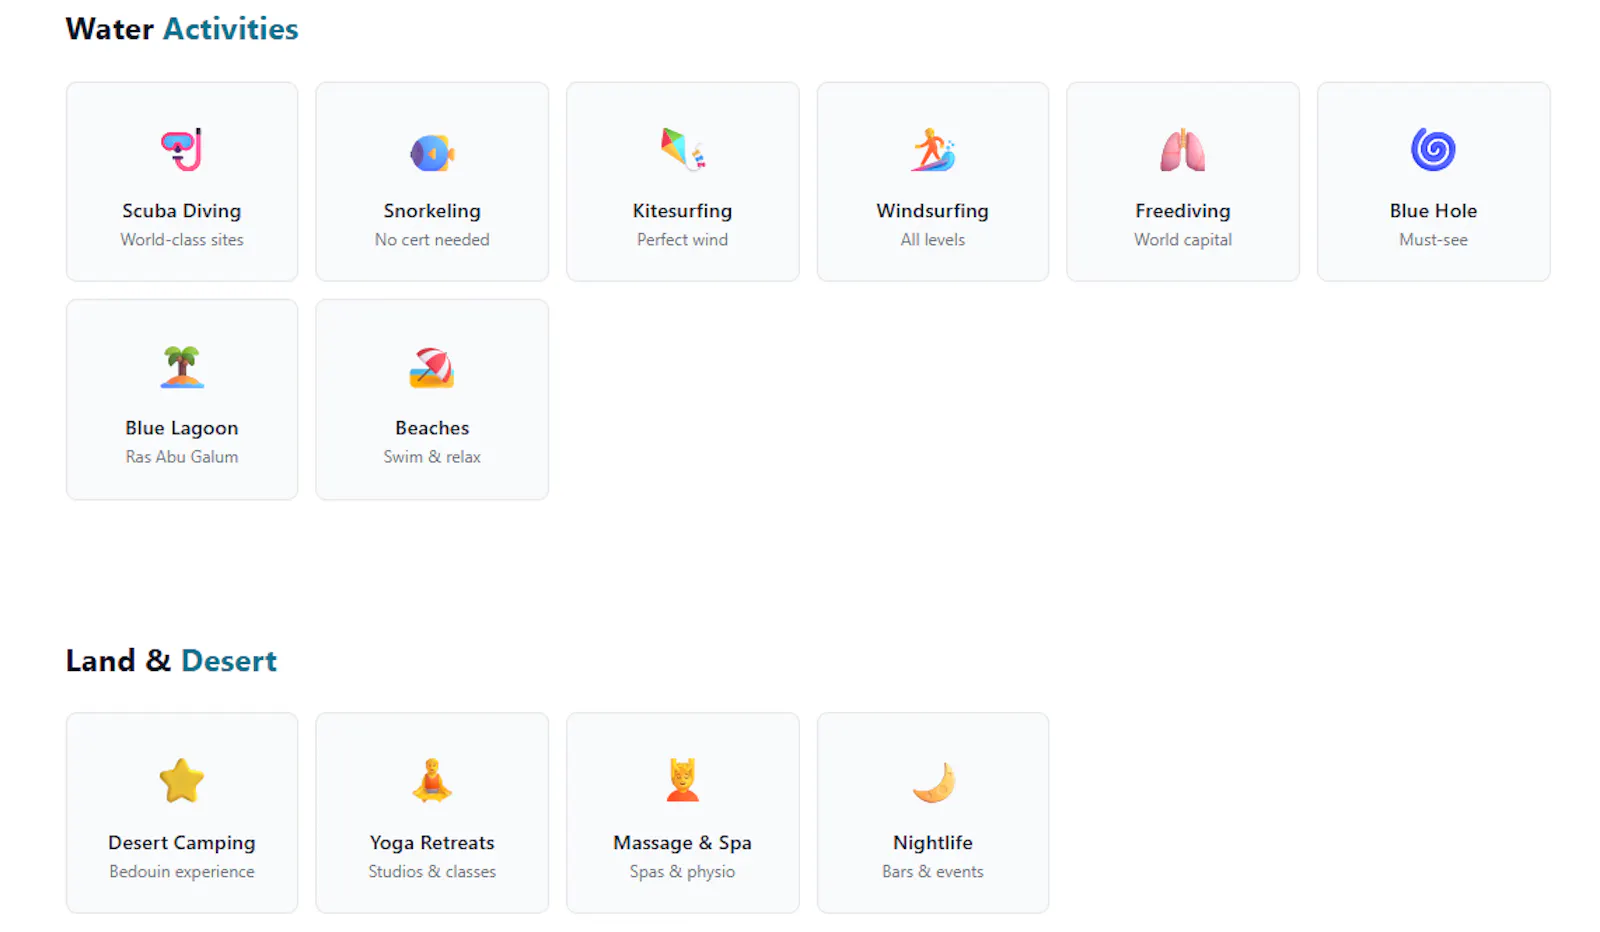Open the Snorkeling card title
Screen dimensions: 1600x932
pos(432,211)
